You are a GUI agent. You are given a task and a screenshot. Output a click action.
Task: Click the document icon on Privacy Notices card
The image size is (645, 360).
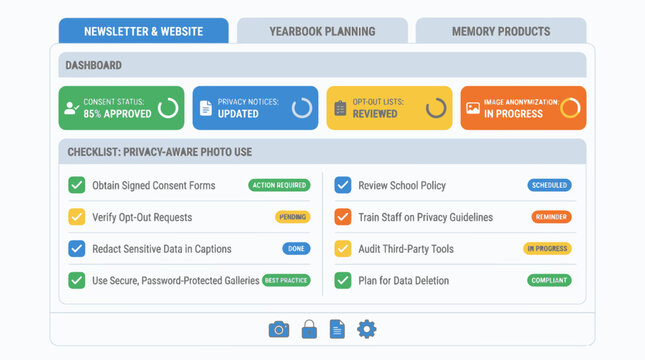pos(206,108)
